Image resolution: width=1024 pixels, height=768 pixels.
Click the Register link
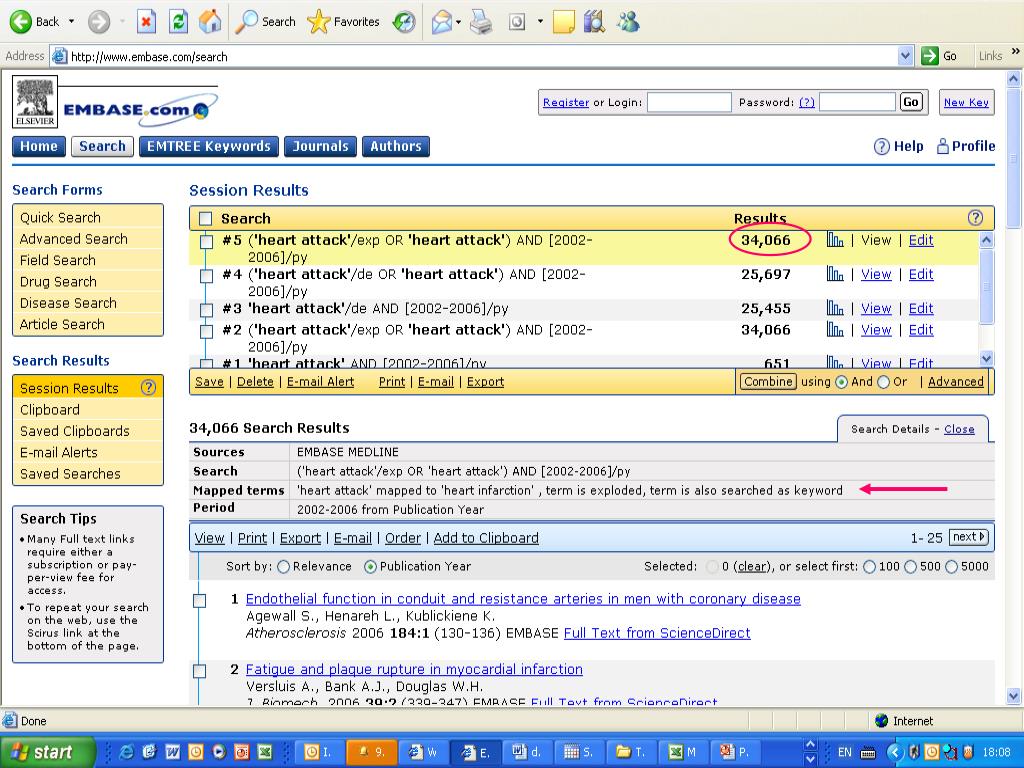coord(566,103)
